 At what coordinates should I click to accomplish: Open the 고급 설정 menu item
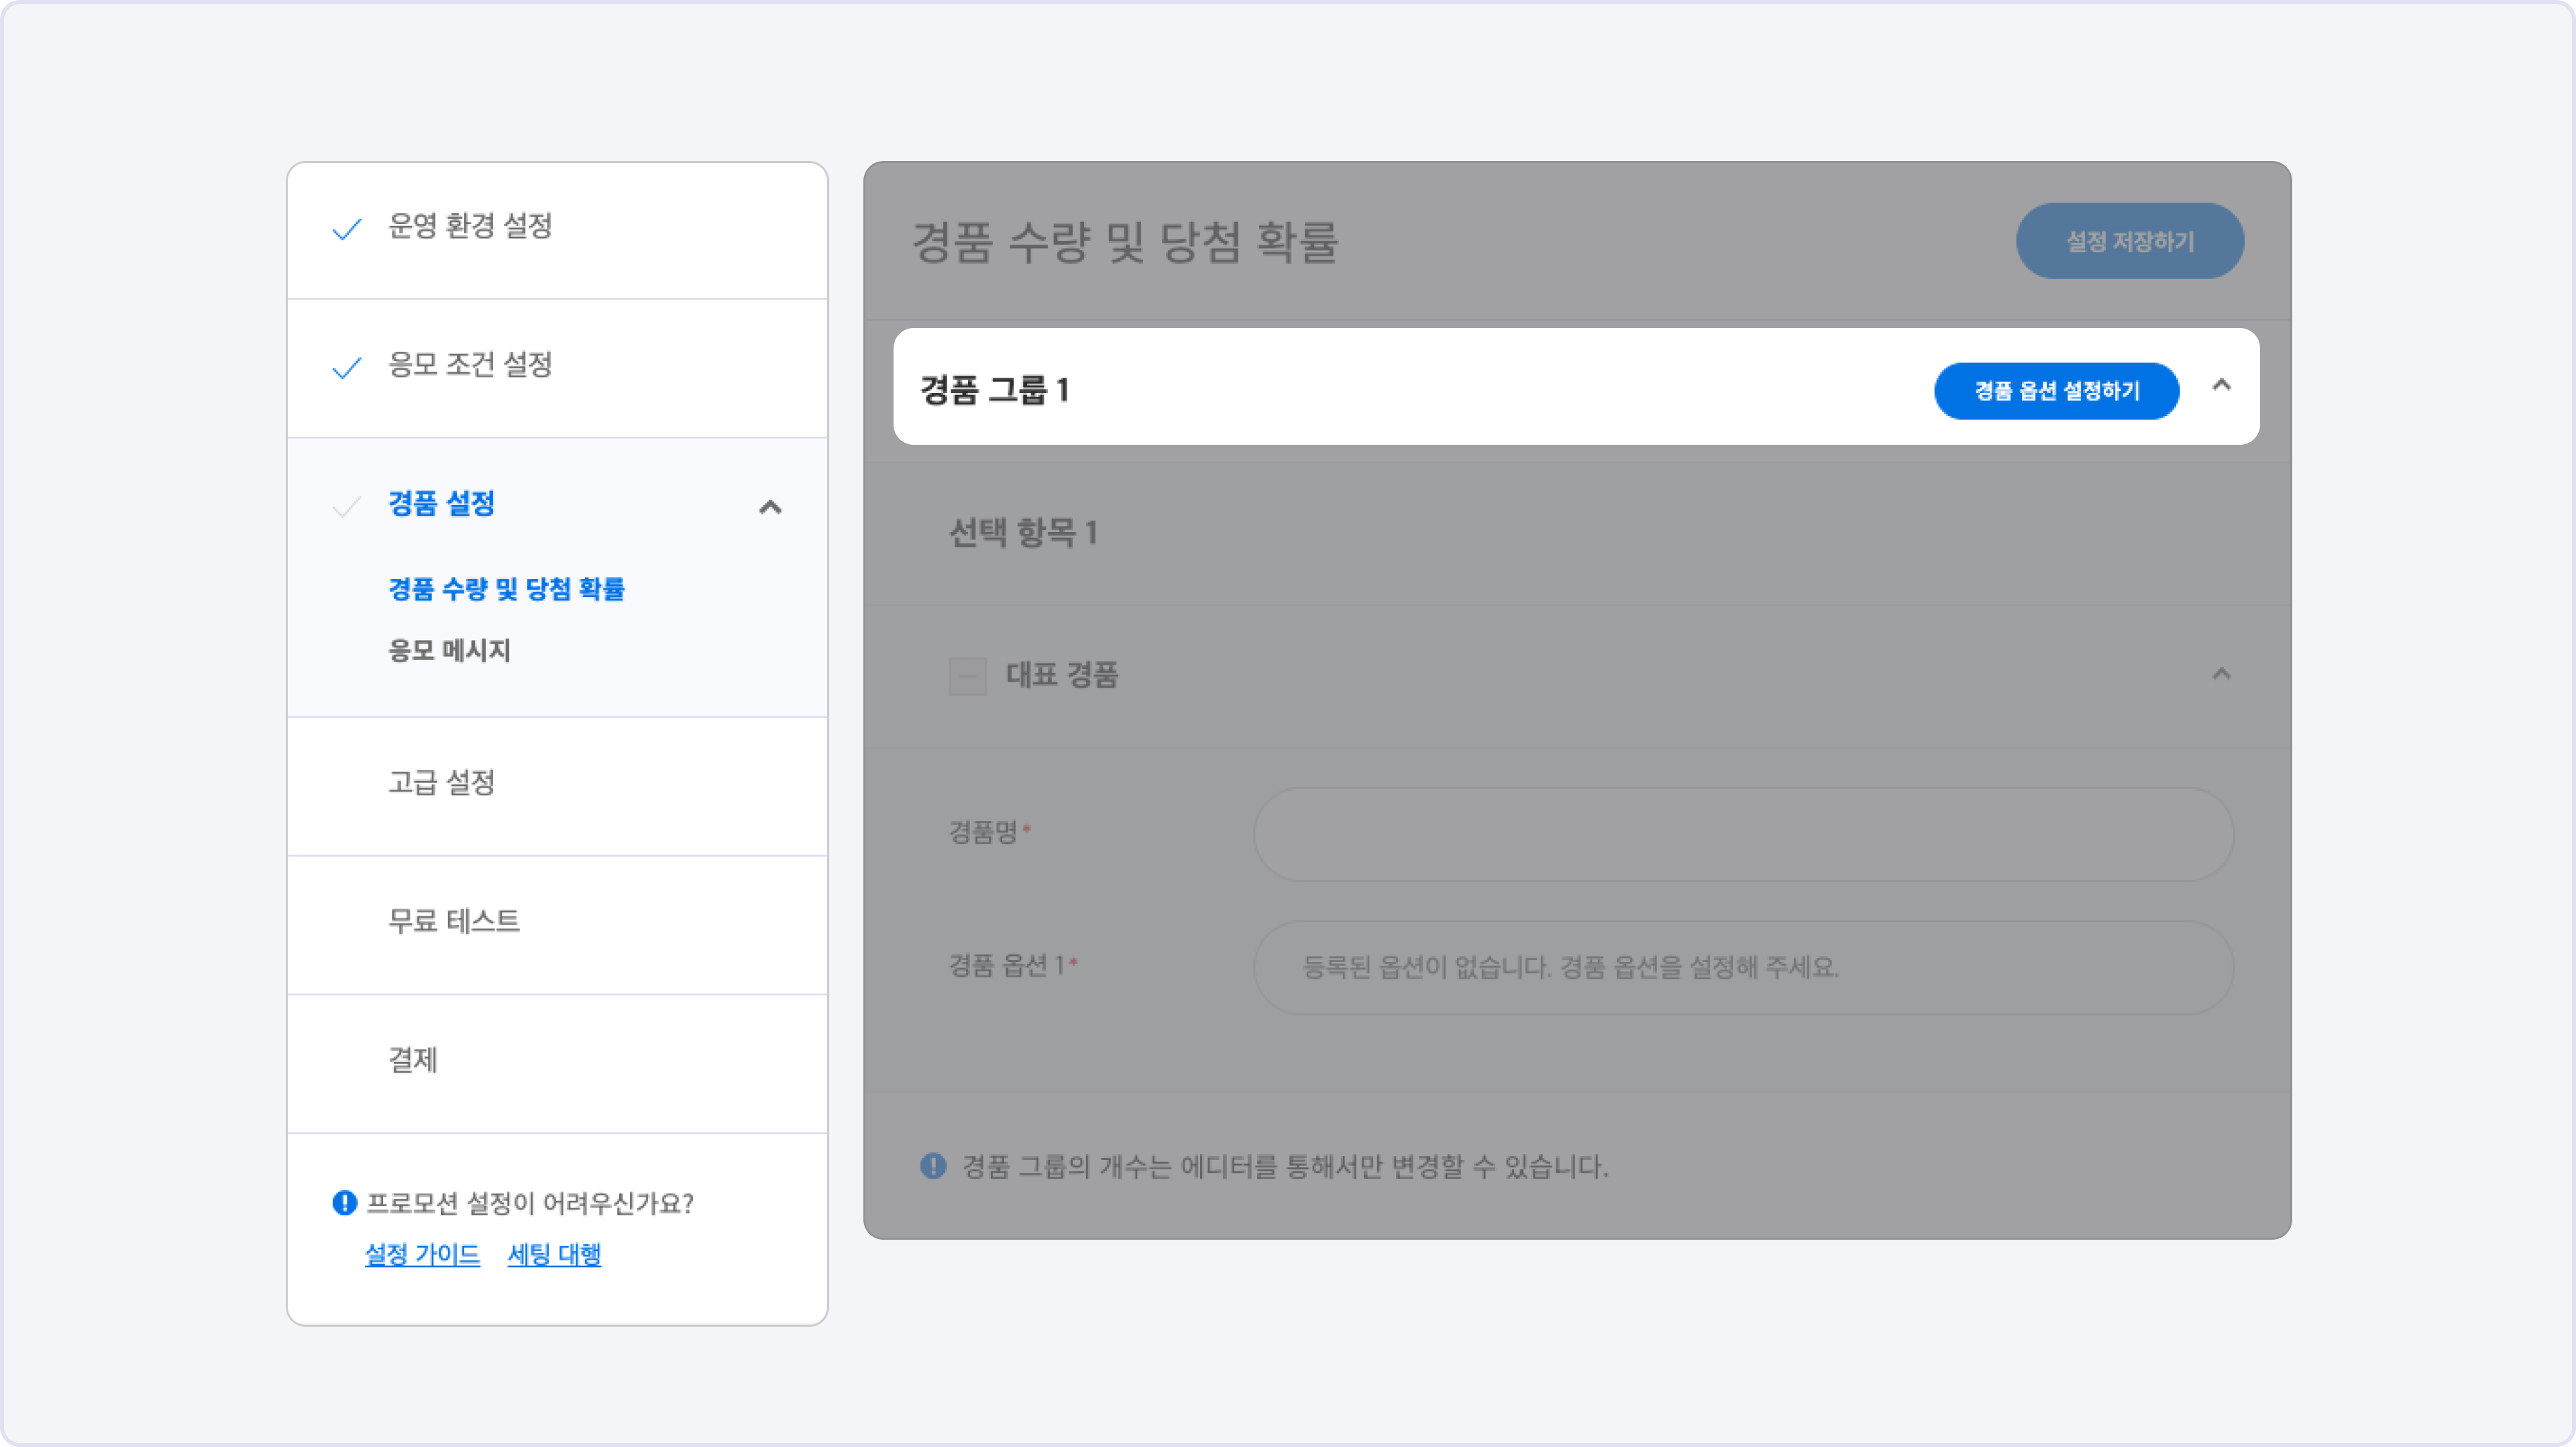(442, 782)
